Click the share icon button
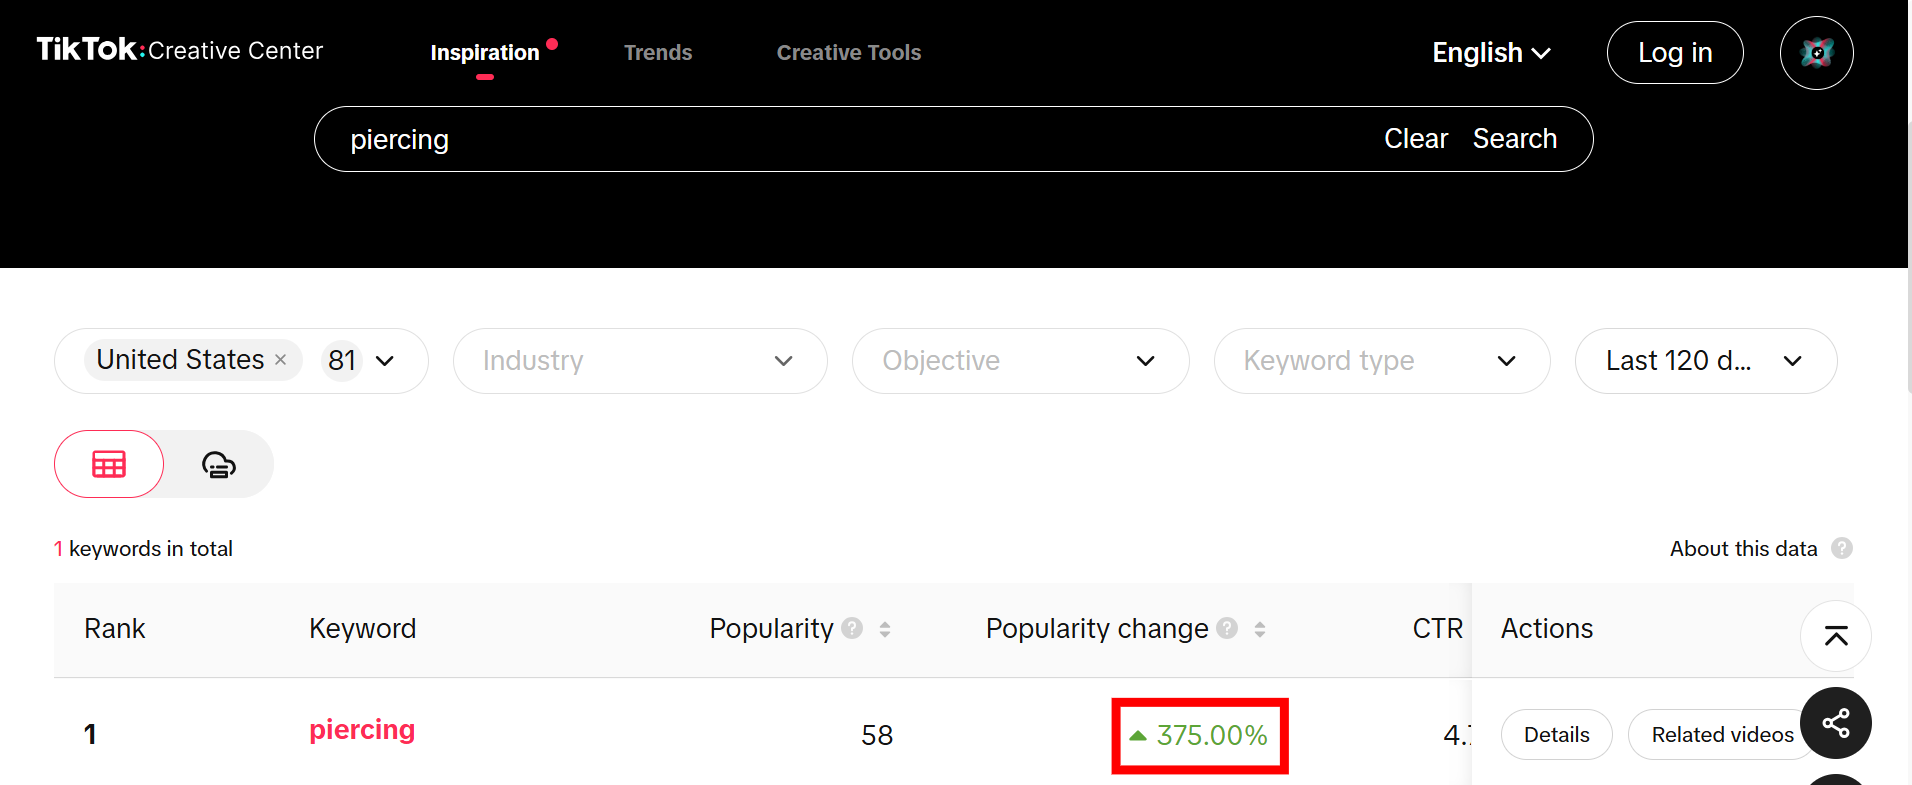Image resolution: width=1912 pixels, height=785 pixels. point(1835,723)
